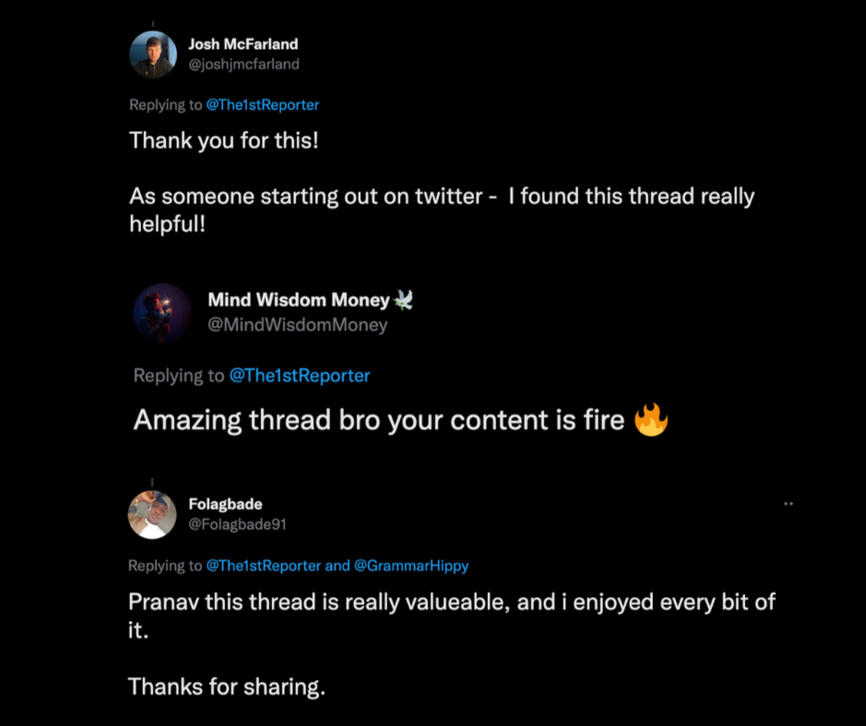Click the Folagbade display name

[x=225, y=504]
